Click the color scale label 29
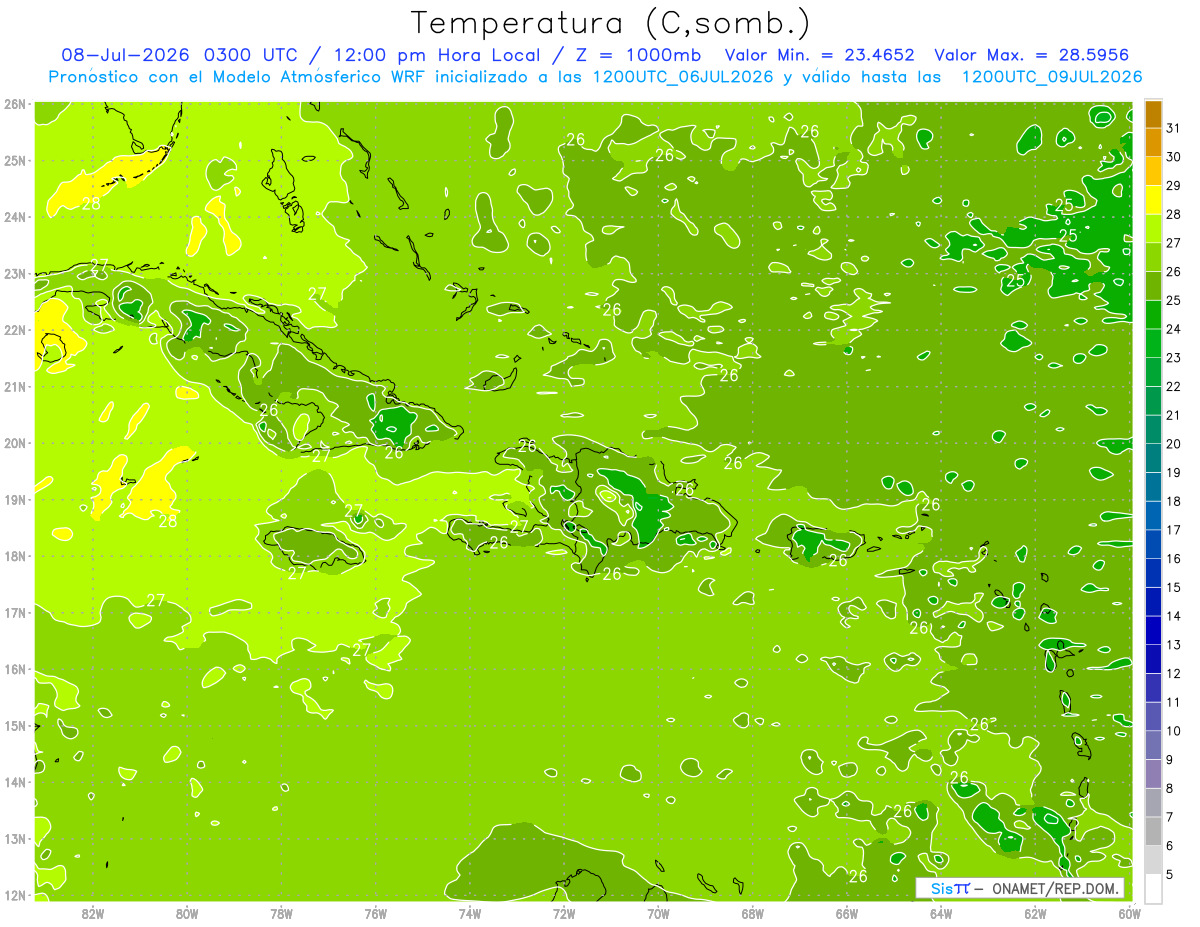Image resolution: width=1200 pixels, height=927 pixels. 1173,186
